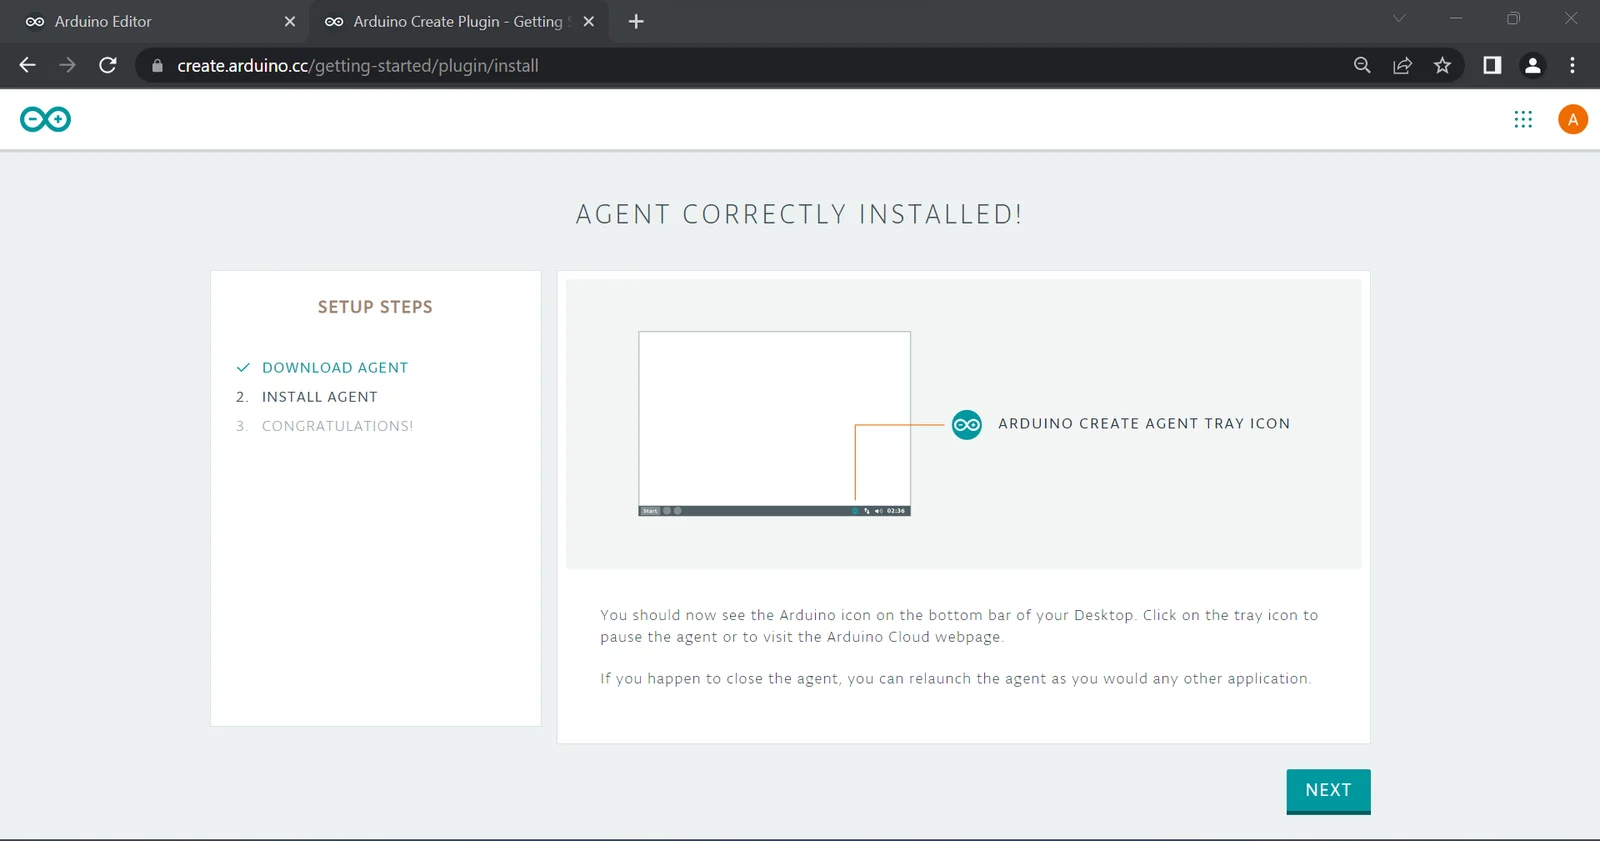Select the DOWNLOAD AGENT setup step
1600x841 pixels.
[335, 368]
